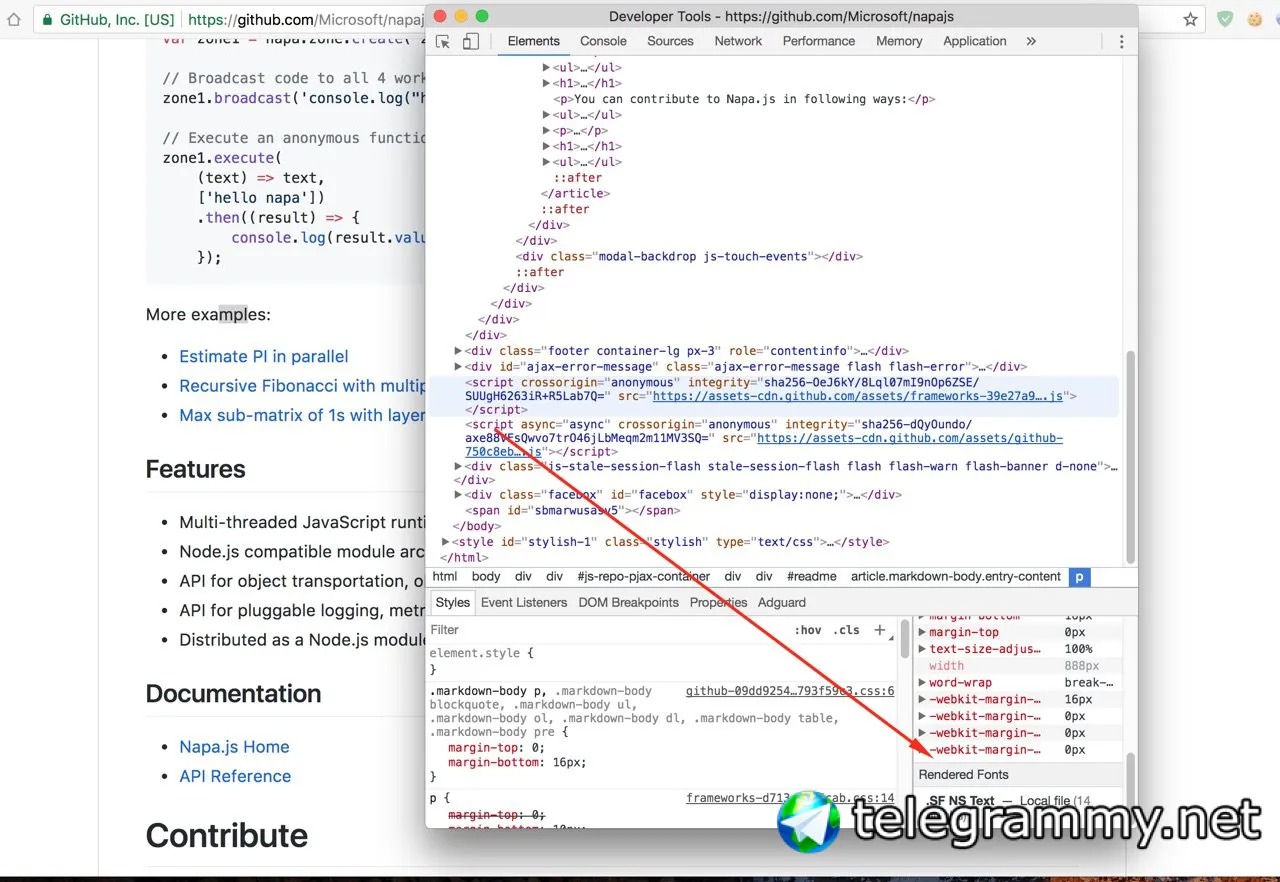
Task: Show more DevTools tabs via the chevron
Action: (x=1031, y=41)
